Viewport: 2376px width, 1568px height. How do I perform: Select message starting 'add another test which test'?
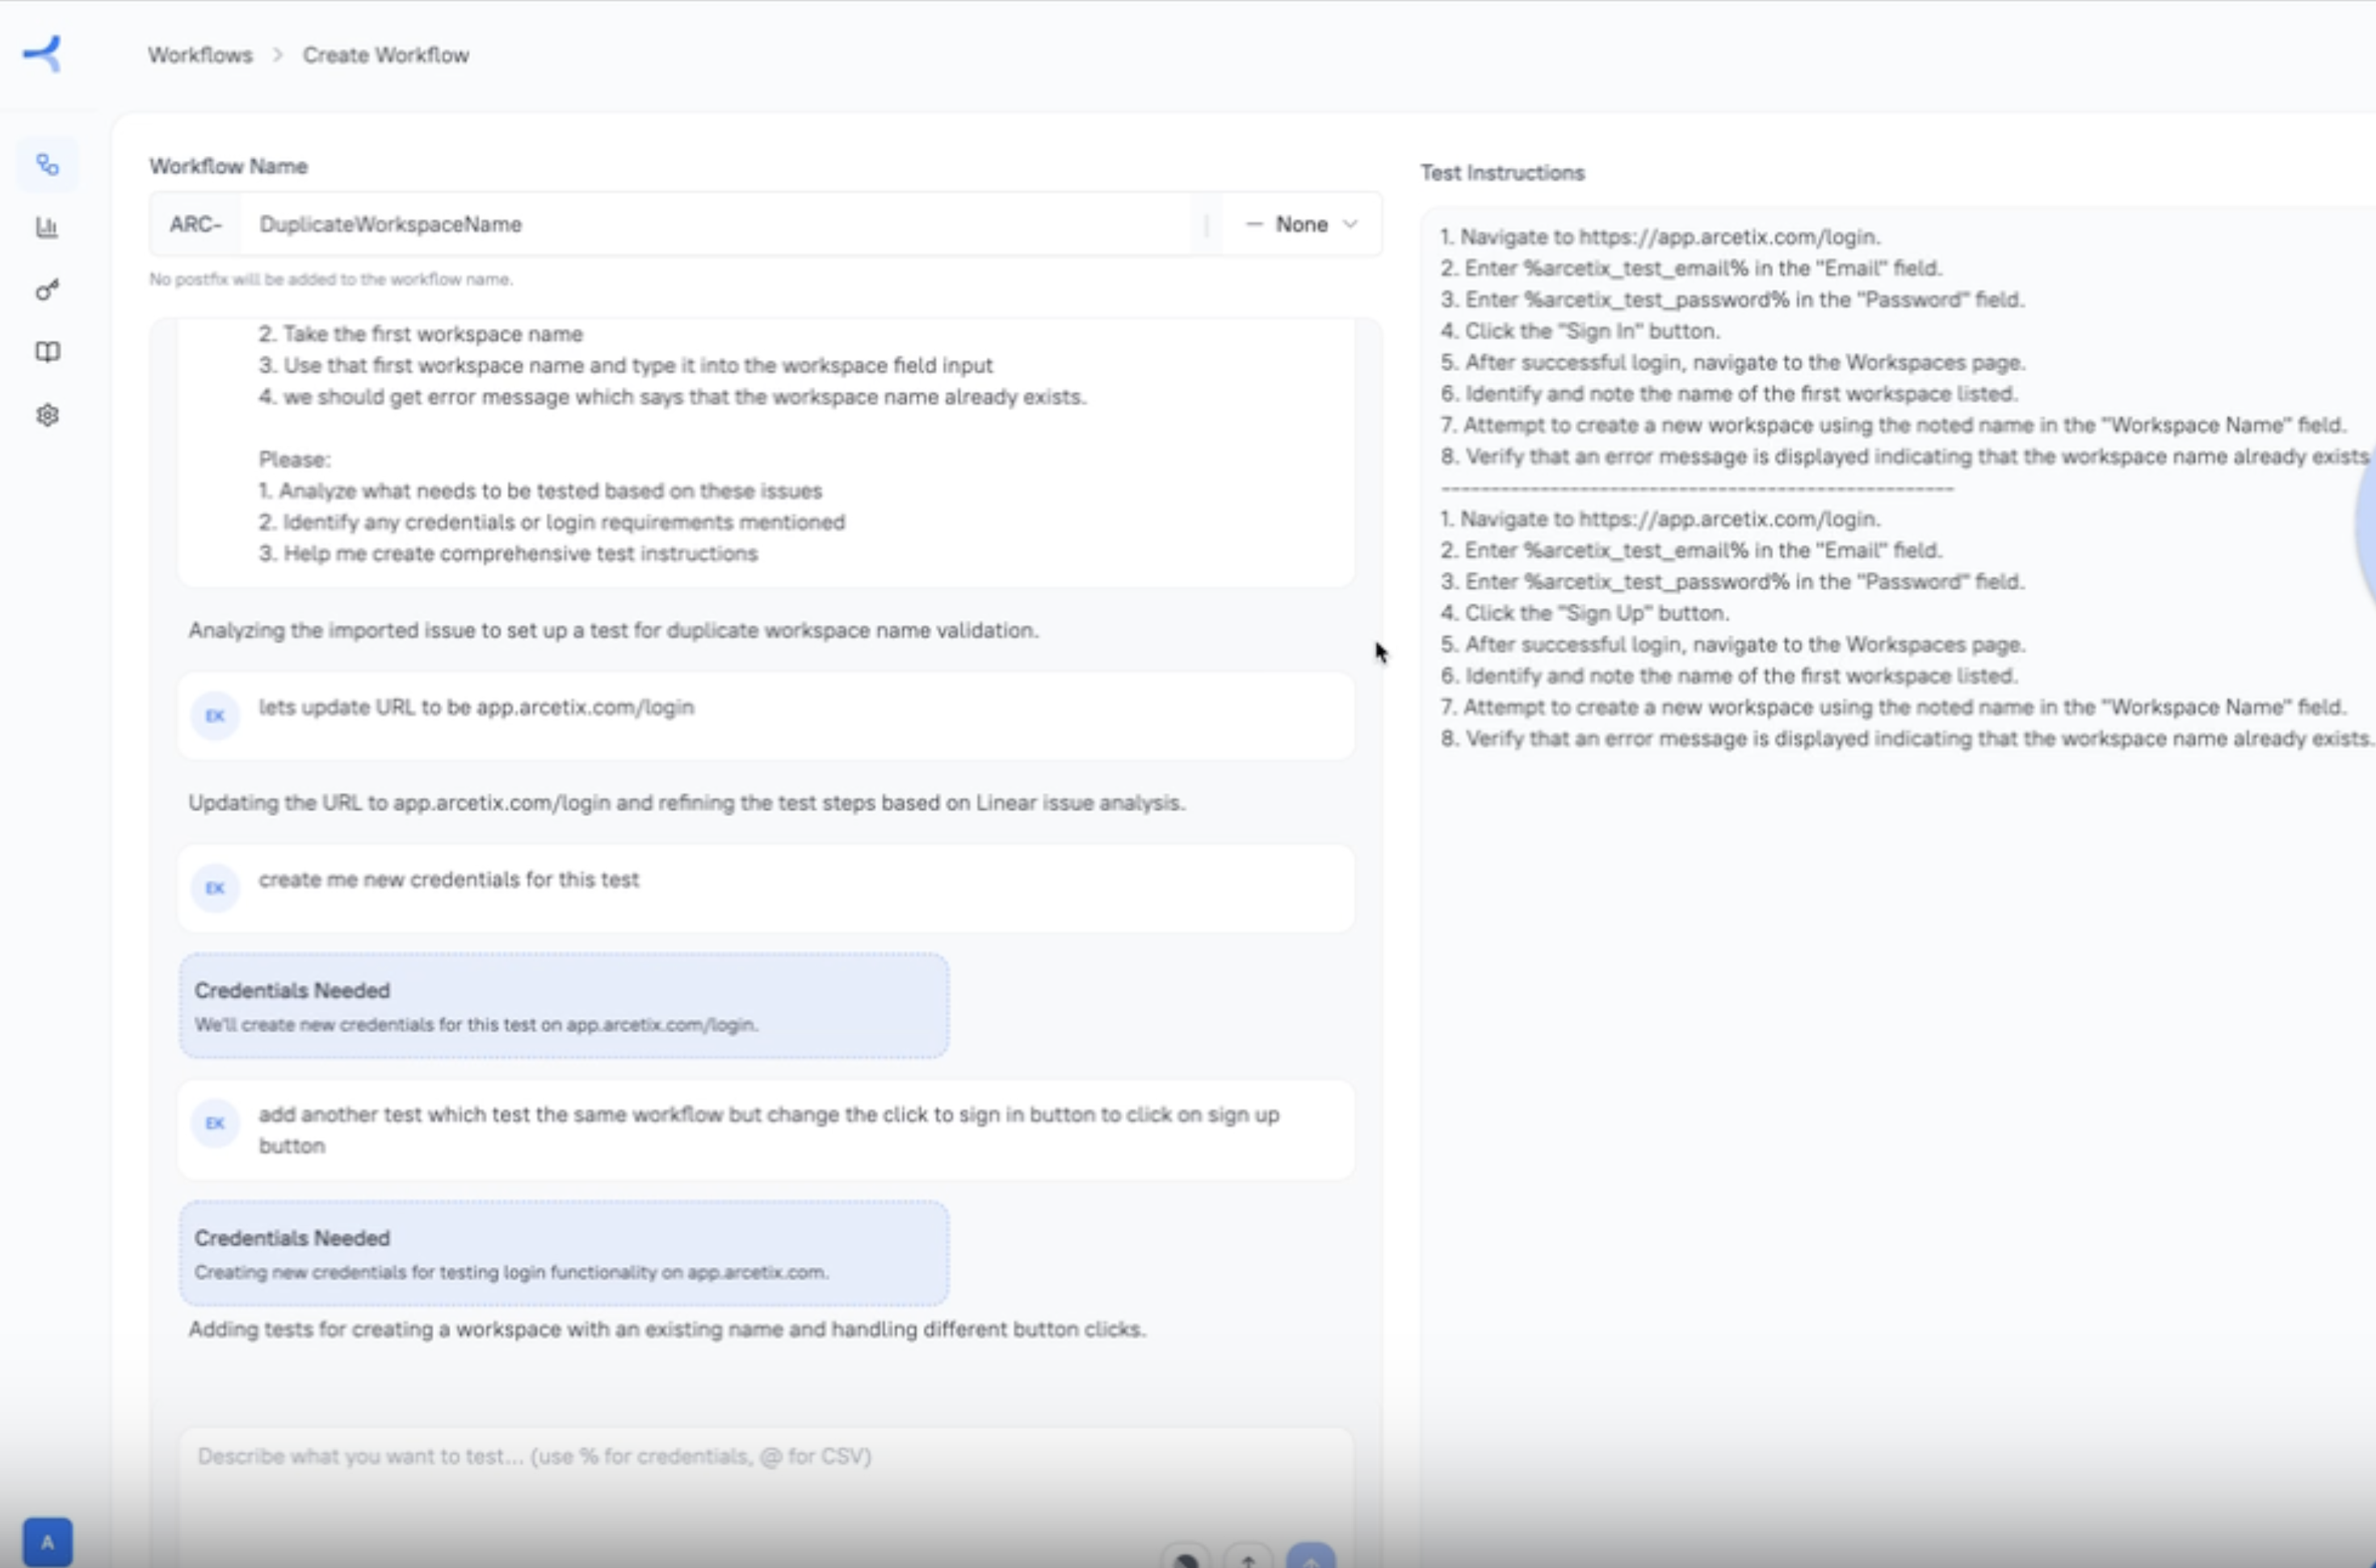(769, 1130)
